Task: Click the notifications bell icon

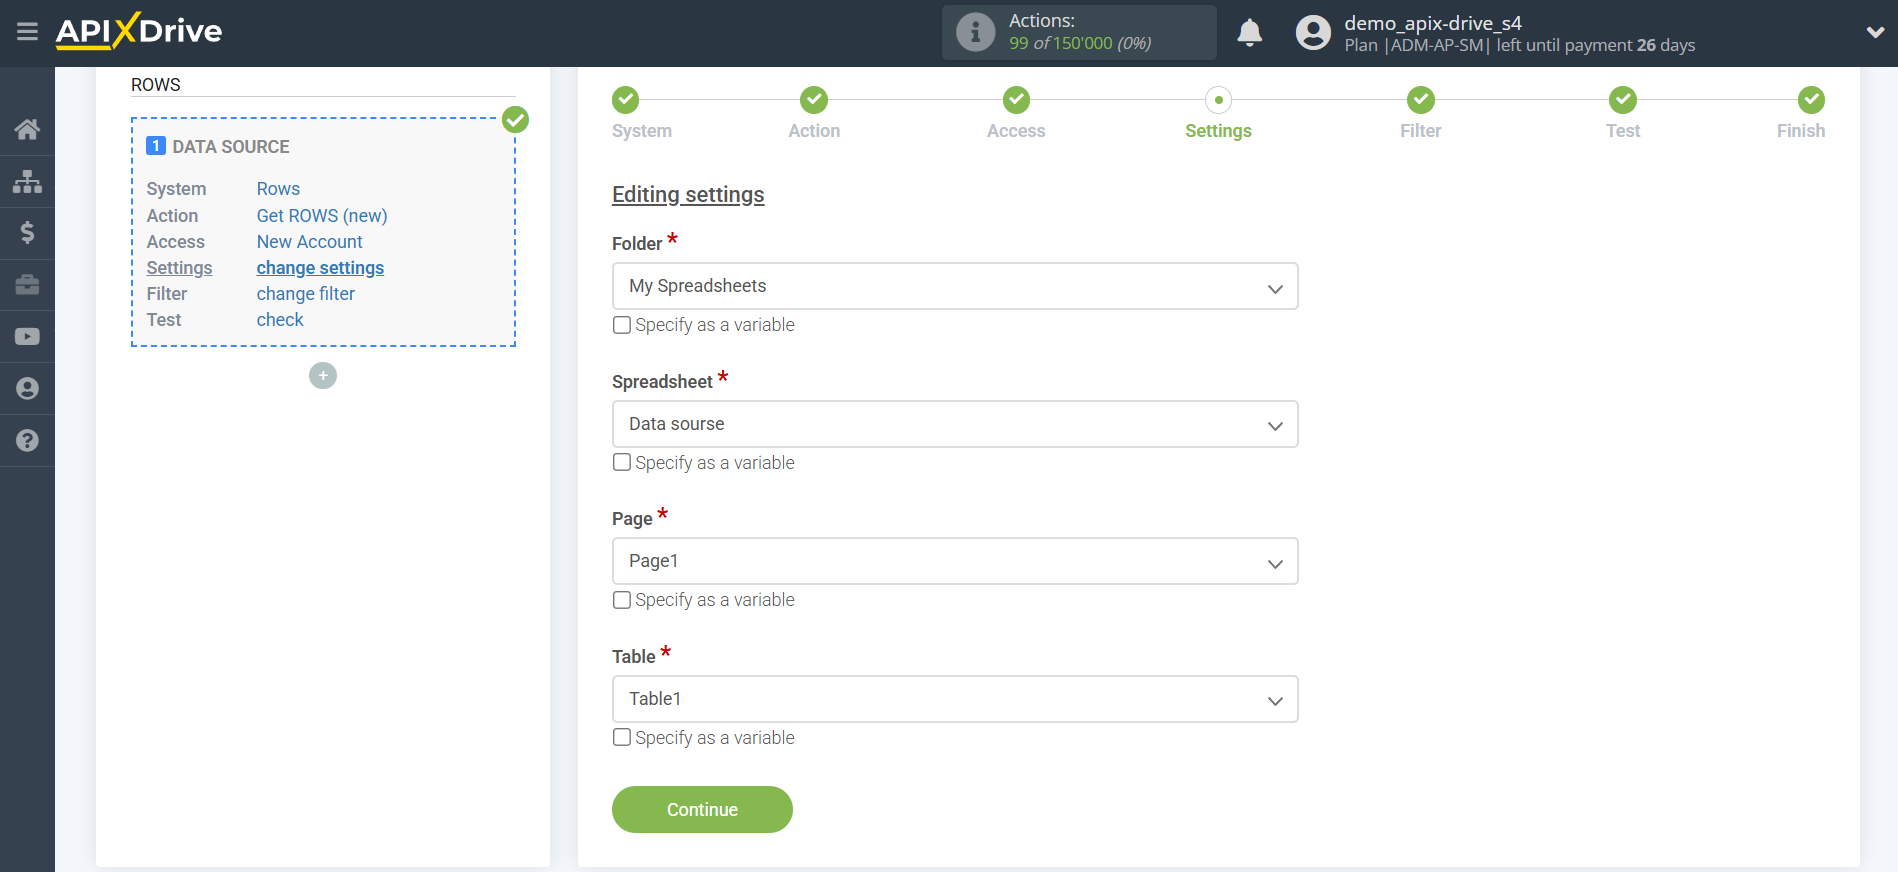Action: pyautogui.click(x=1249, y=33)
